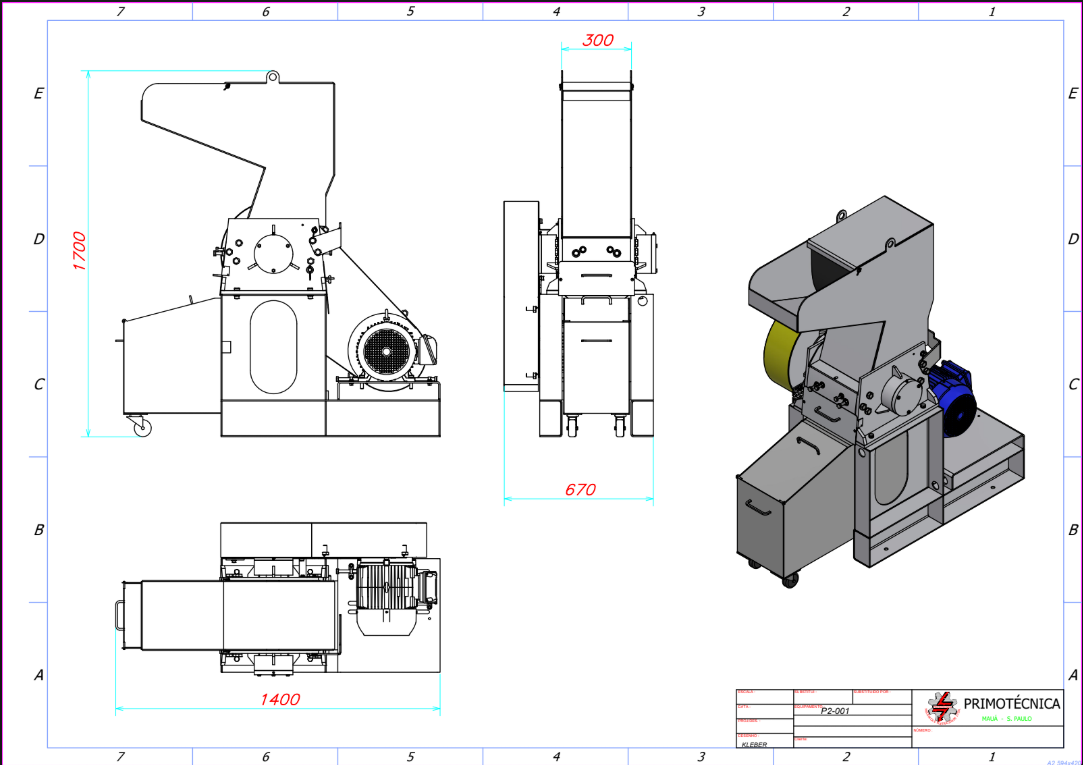
Task: Select the motor fan grille in side view
Action: (x=385, y=351)
